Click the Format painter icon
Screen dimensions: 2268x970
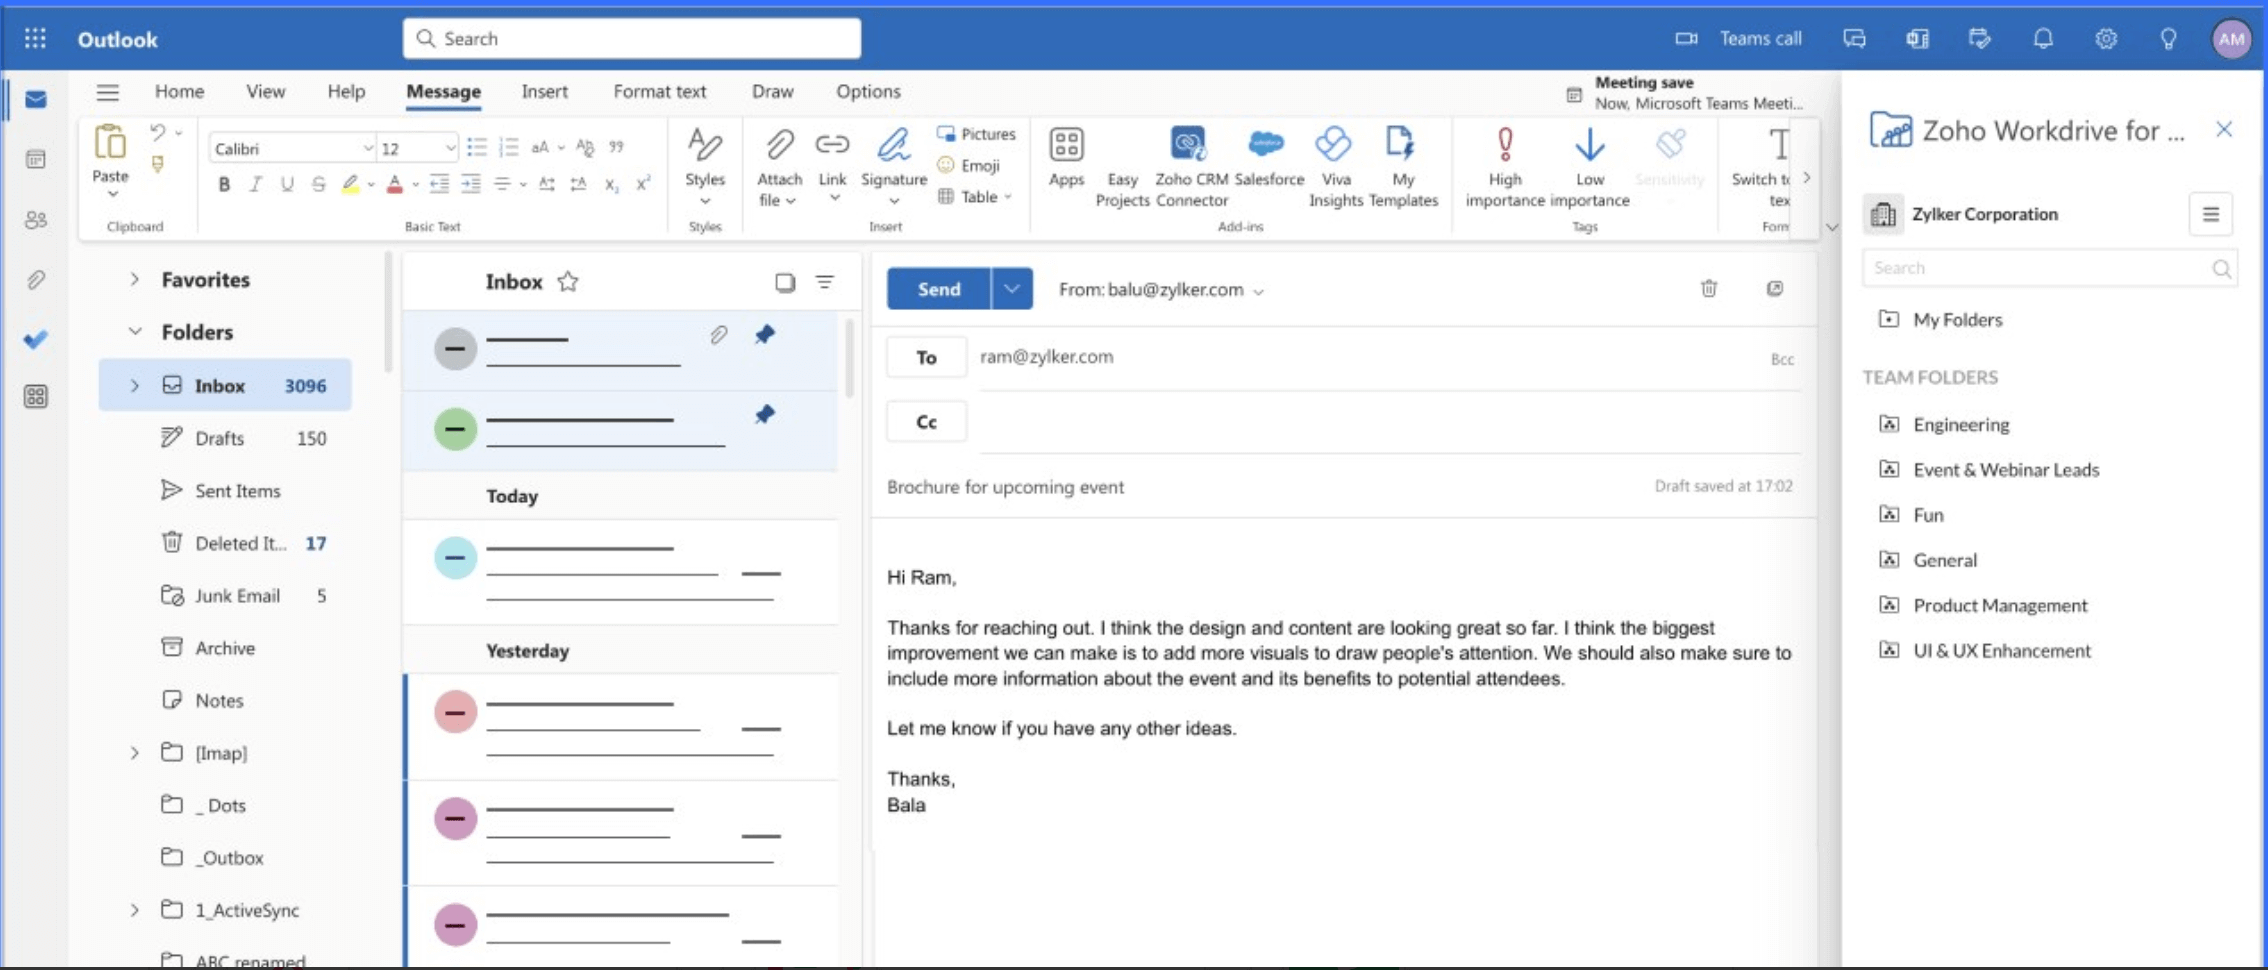point(157,164)
